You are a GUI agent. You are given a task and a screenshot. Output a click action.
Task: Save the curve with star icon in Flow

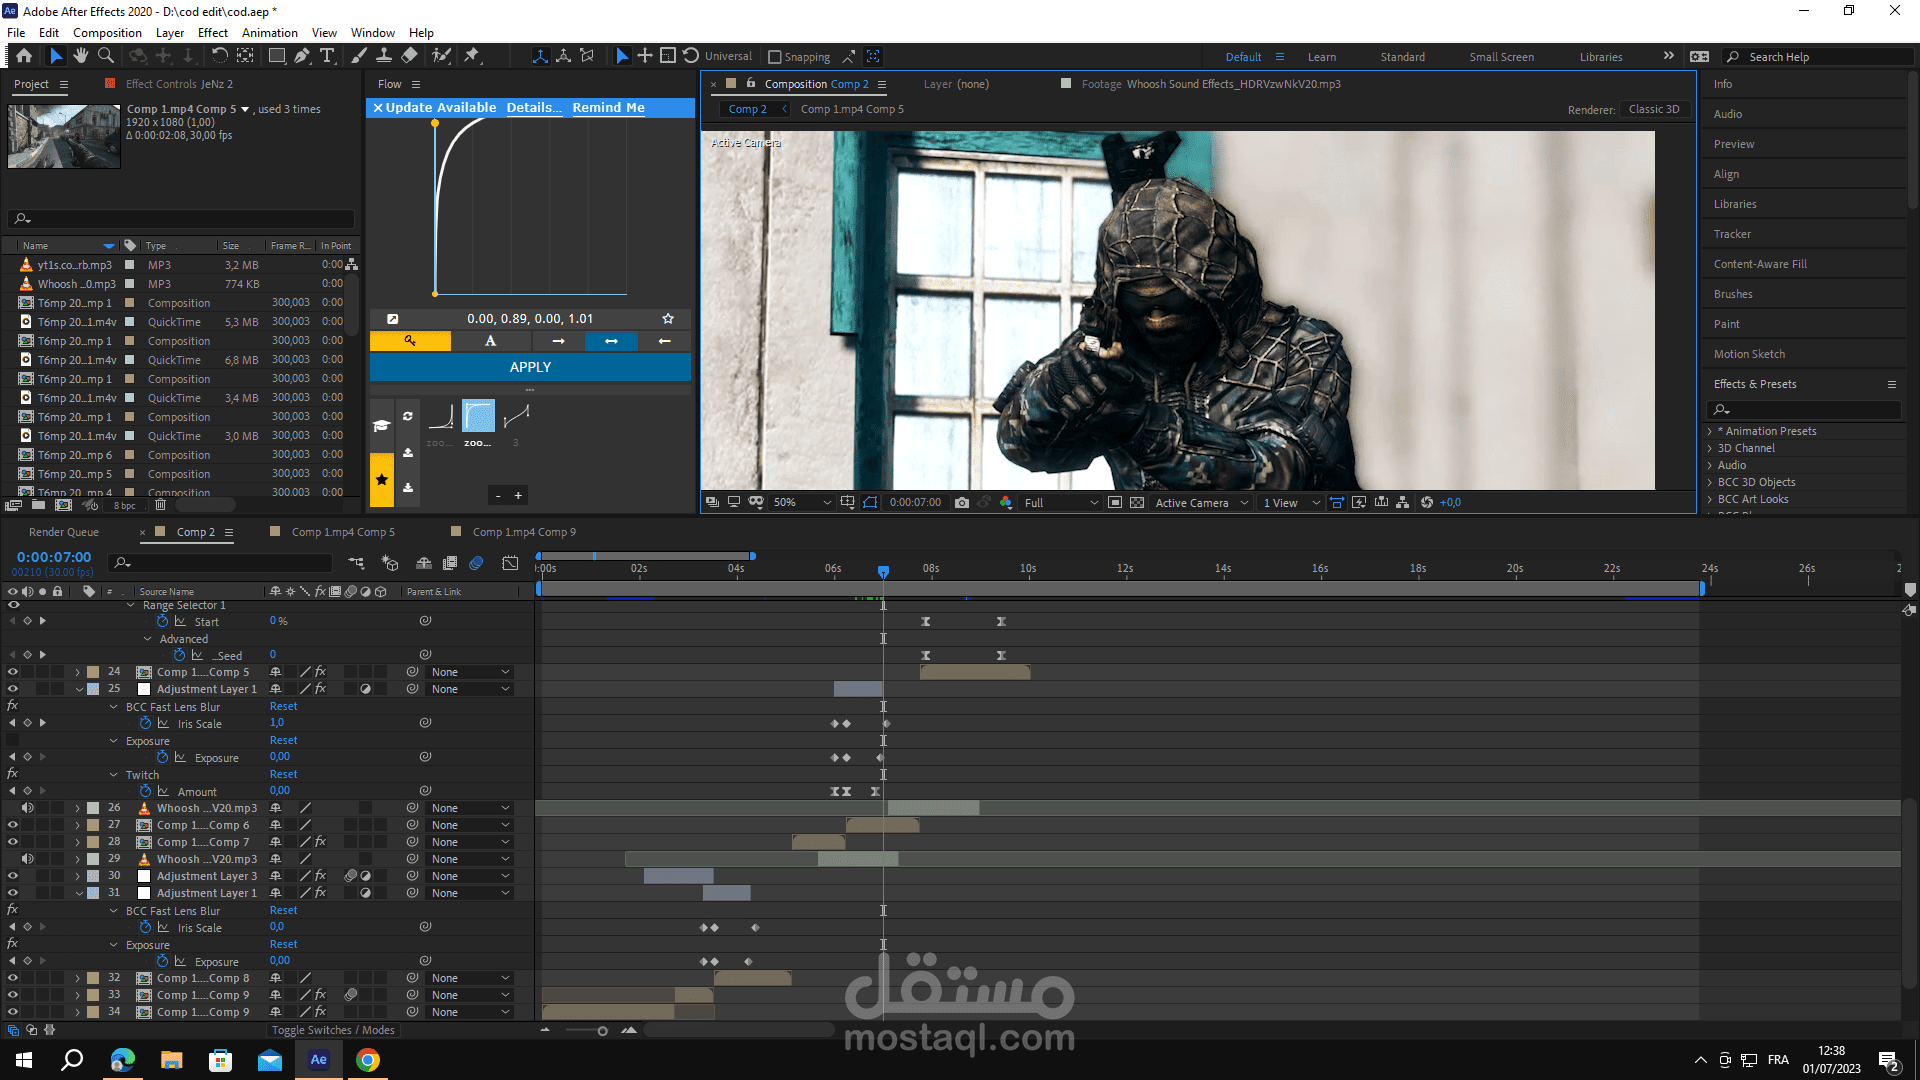coord(668,319)
